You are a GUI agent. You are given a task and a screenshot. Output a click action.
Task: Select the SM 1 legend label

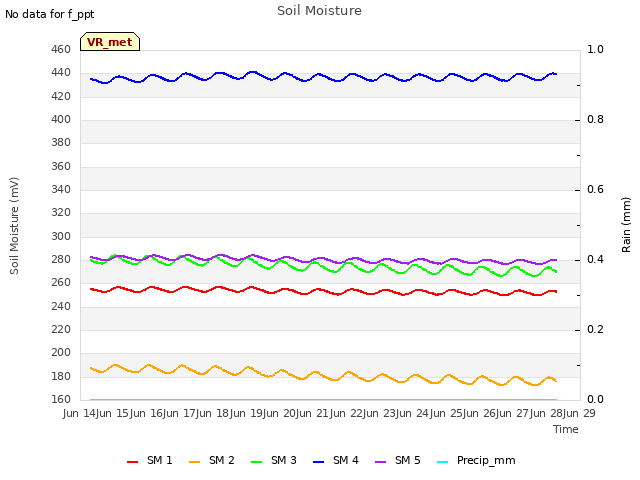(160, 460)
